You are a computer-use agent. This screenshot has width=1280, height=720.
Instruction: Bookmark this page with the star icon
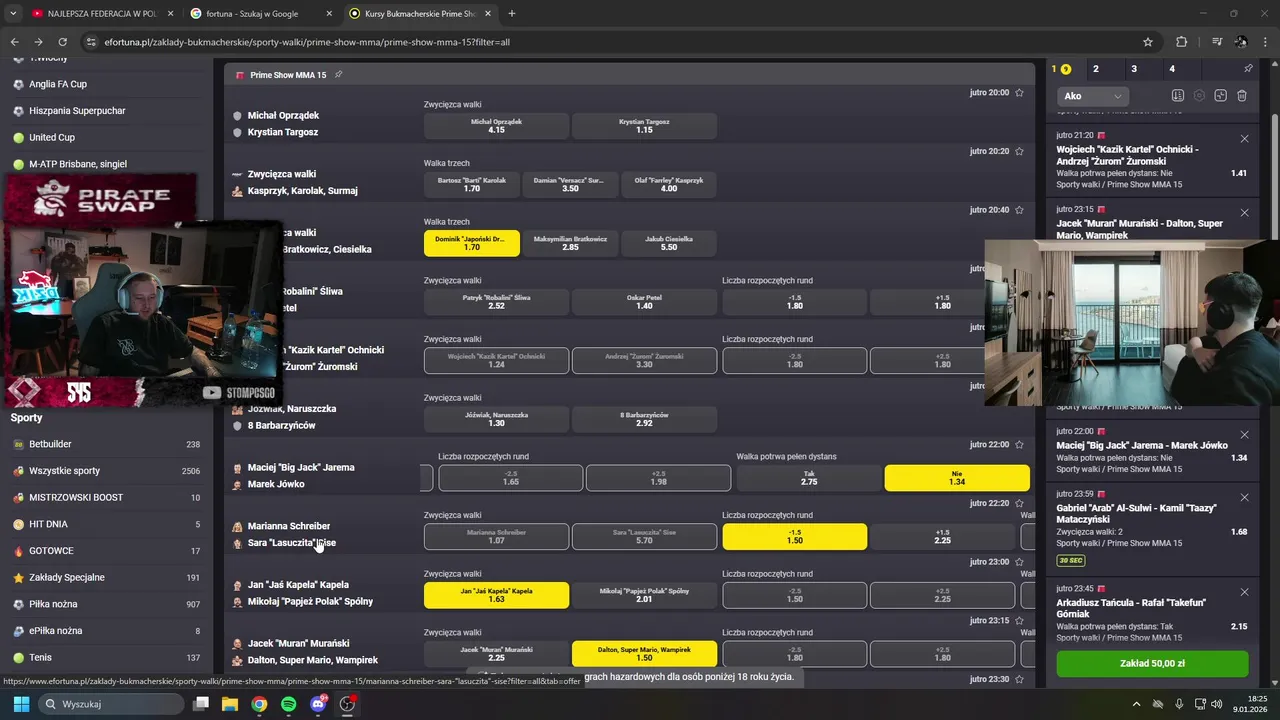(1148, 42)
